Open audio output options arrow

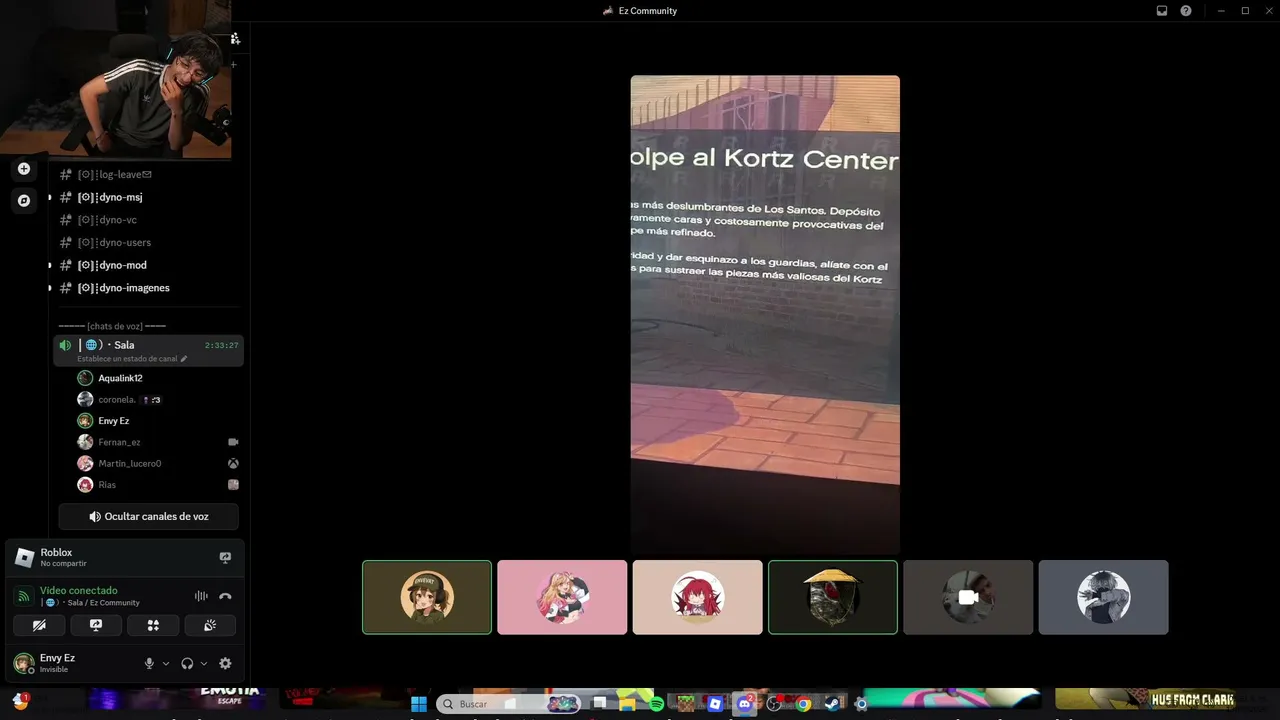pos(204,663)
